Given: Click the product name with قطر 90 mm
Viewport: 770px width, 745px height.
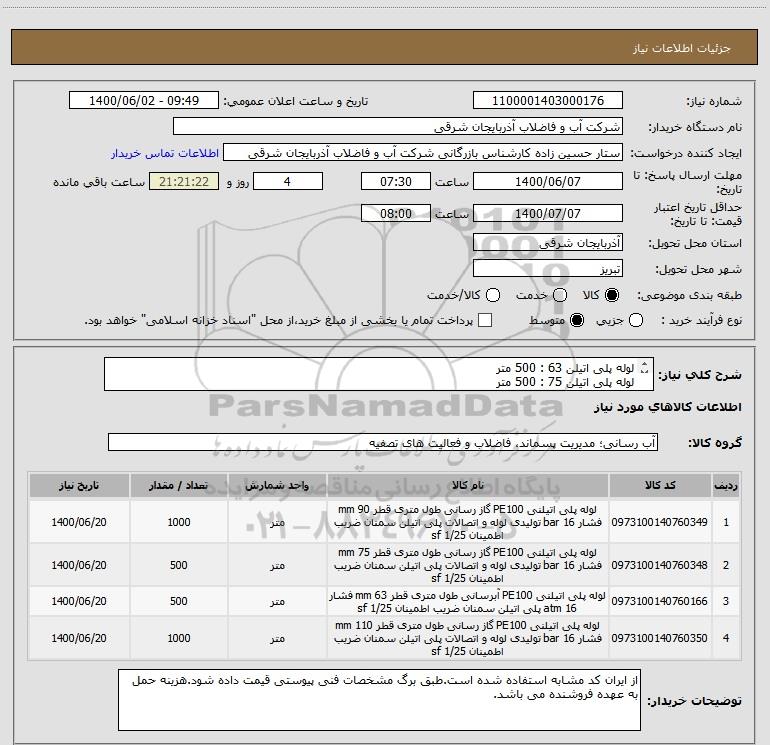Looking at the screenshot, I should click(x=468, y=522).
